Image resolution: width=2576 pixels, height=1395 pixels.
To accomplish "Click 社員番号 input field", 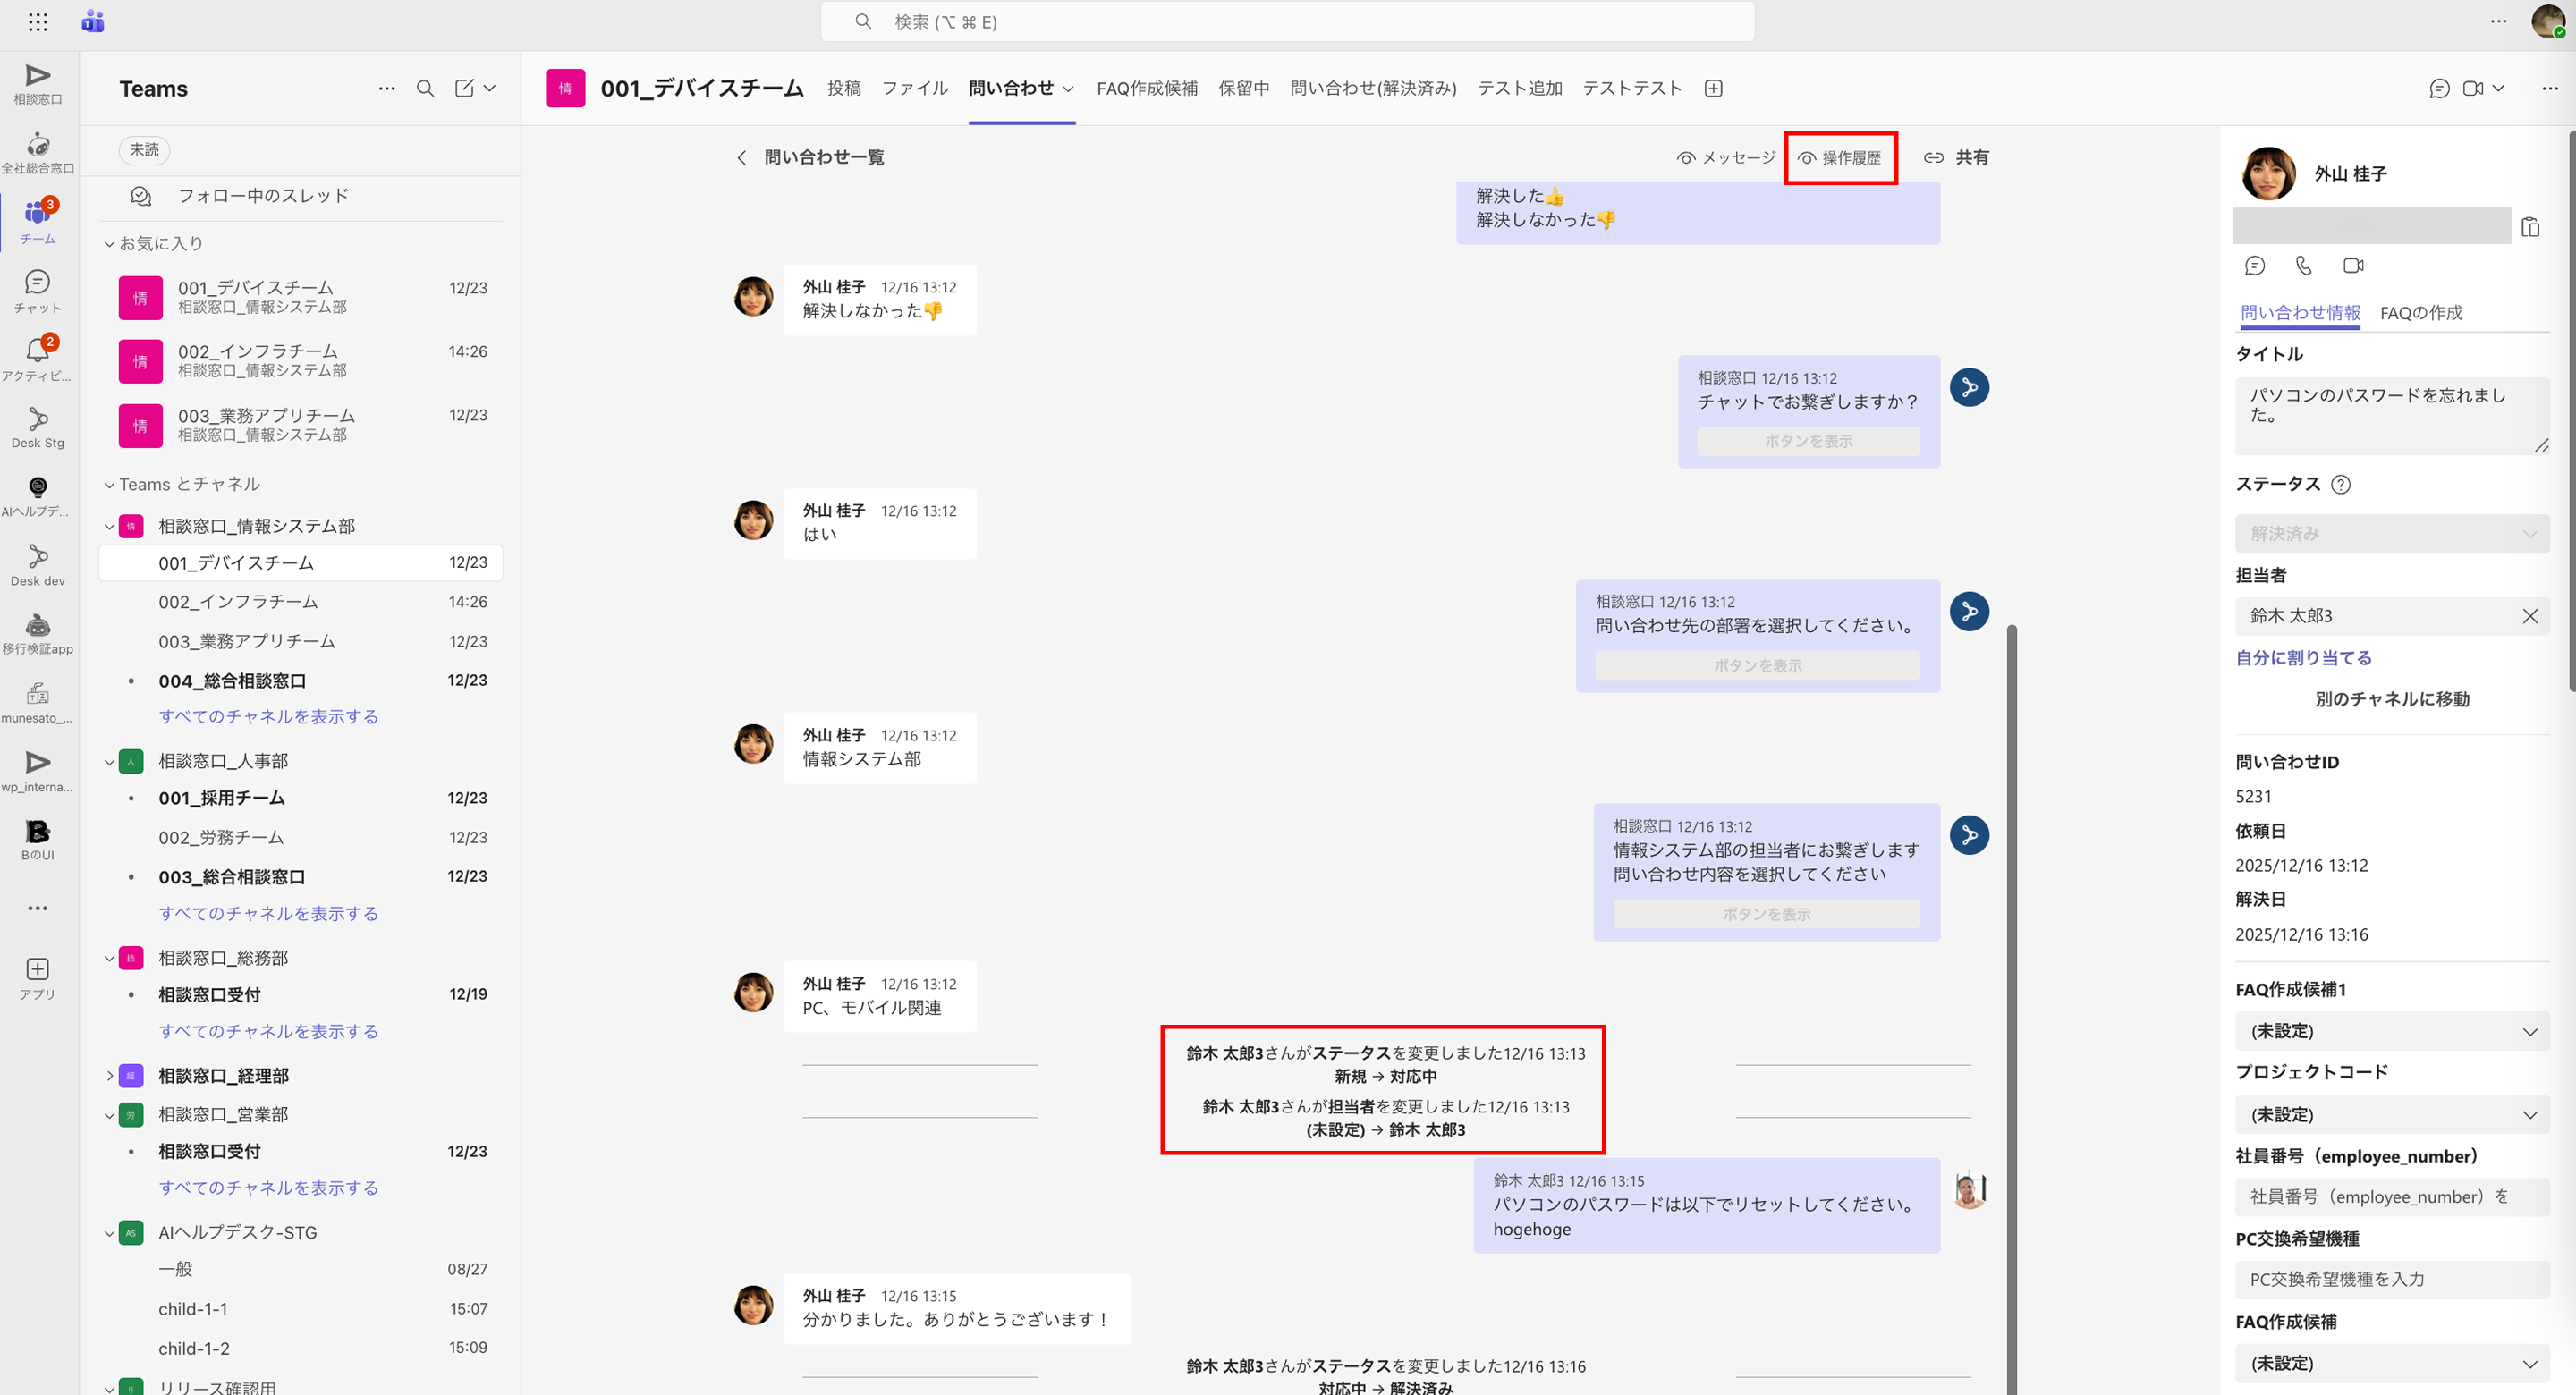I will [x=2392, y=1197].
